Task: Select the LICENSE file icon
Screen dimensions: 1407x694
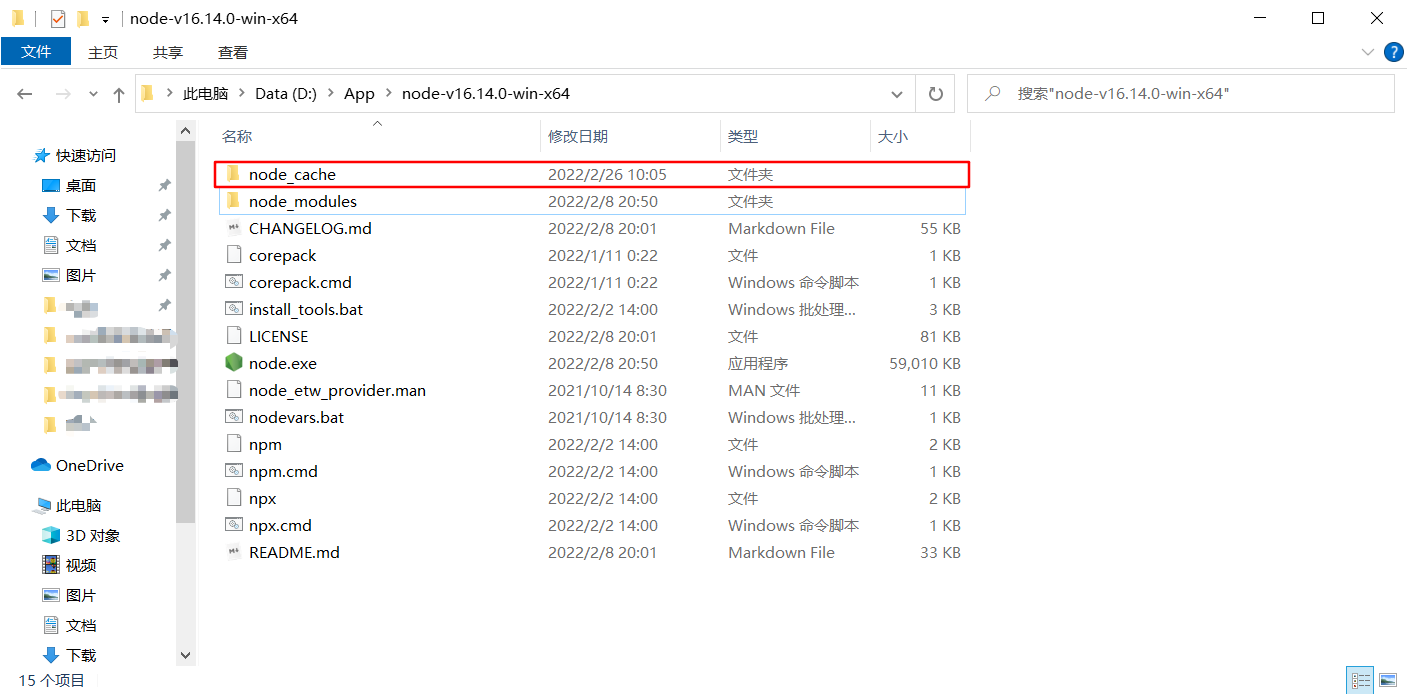Action: [233, 336]
